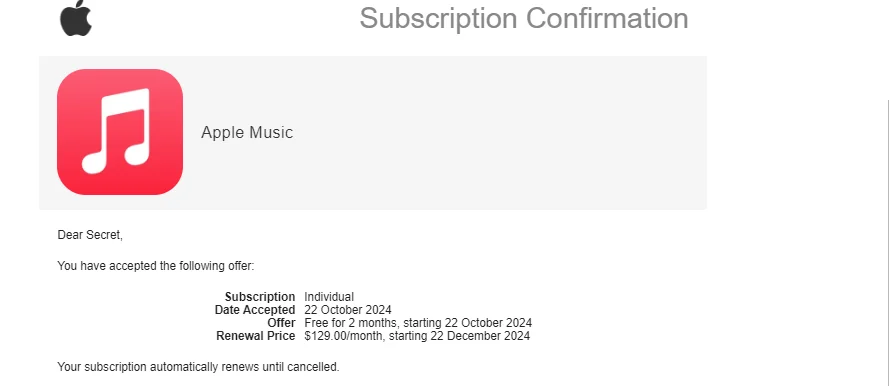Click the white music note inside the red icon

[116, 131]
